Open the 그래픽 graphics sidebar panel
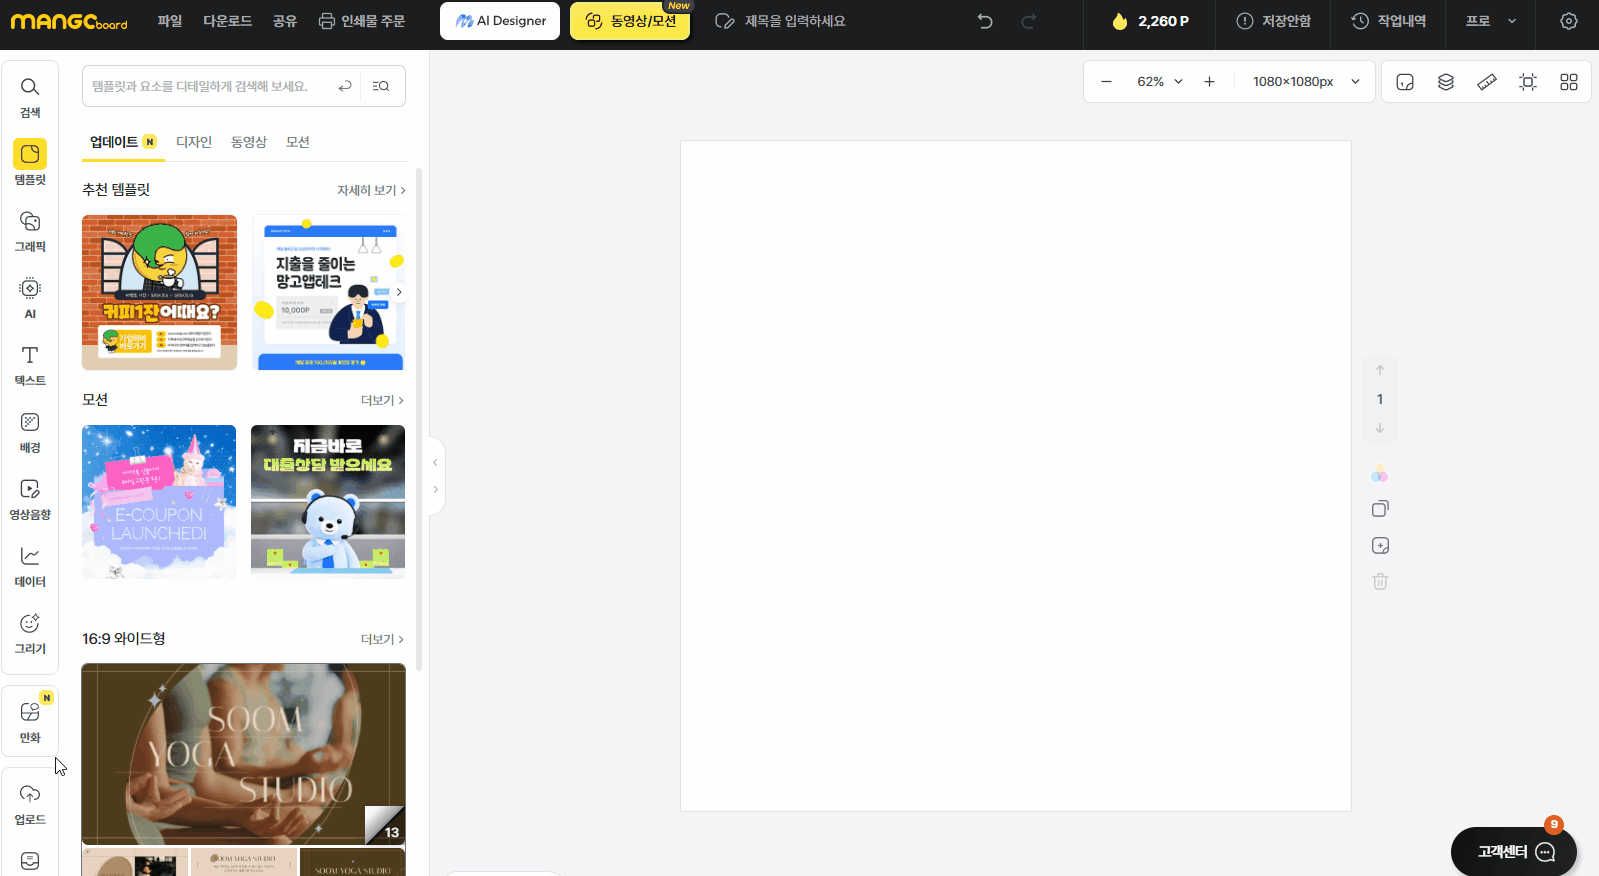This screenshot has height=876, width=1599. (30, 231)
